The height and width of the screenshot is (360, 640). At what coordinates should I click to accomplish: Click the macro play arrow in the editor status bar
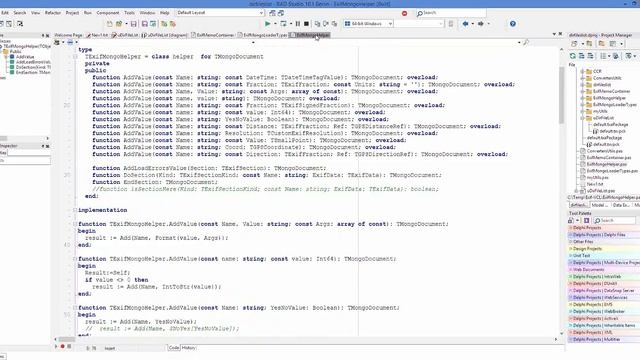56,347
